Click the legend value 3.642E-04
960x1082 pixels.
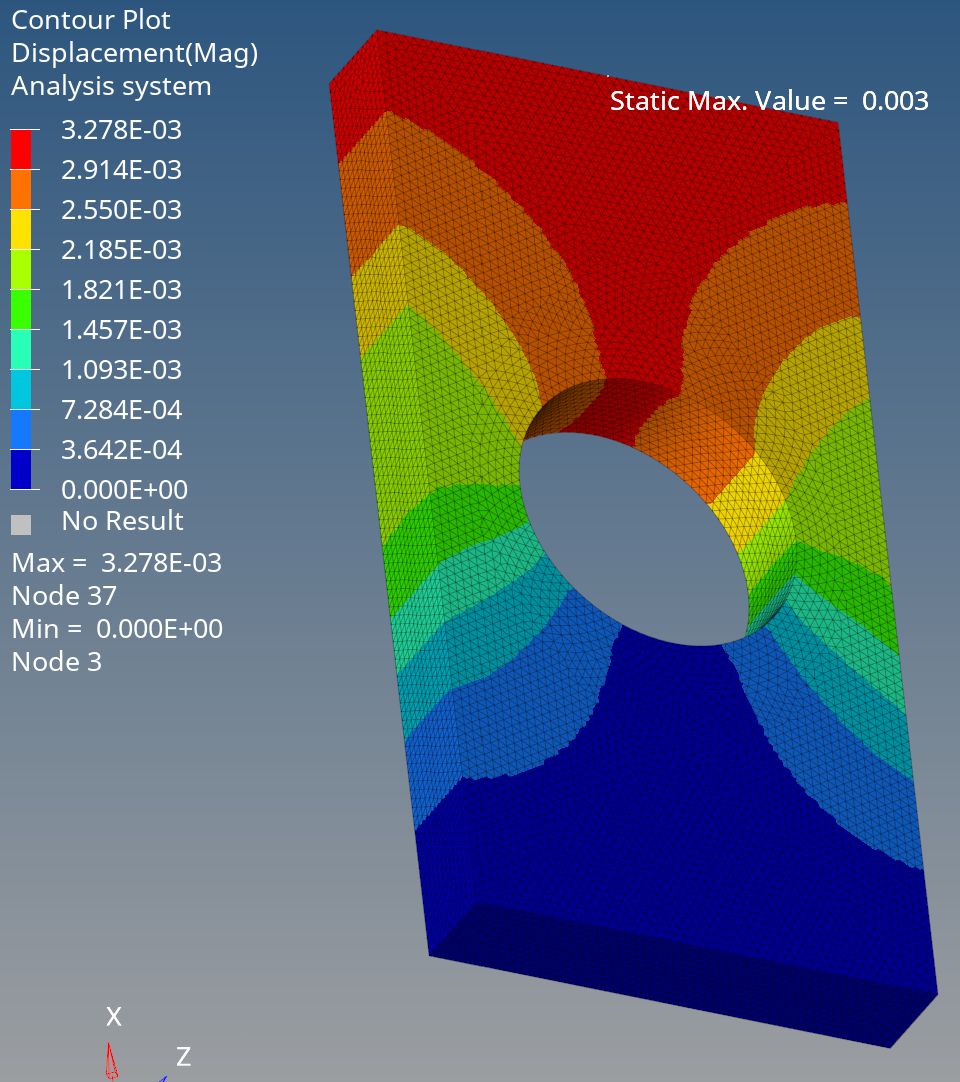tap(121, 450)
